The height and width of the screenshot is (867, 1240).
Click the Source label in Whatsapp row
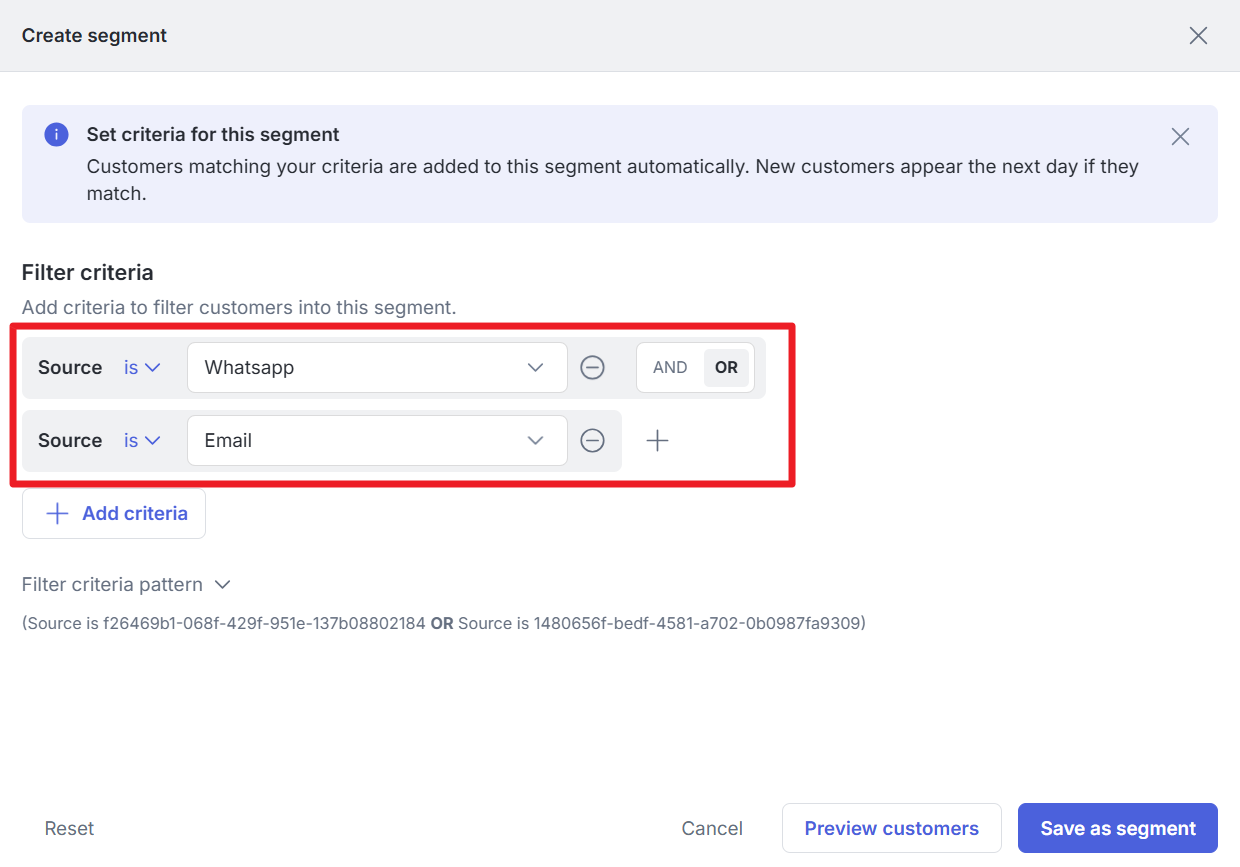coord(70,368)
